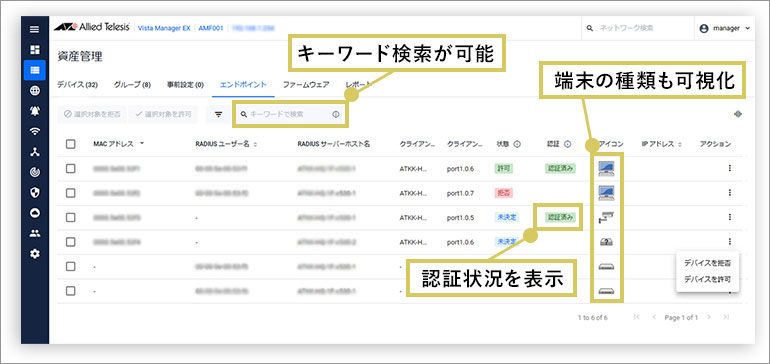This screenshot has height=364, width=770.
Task: Click the security camera icon in port1.0.5 row
Action: point(606,218)
